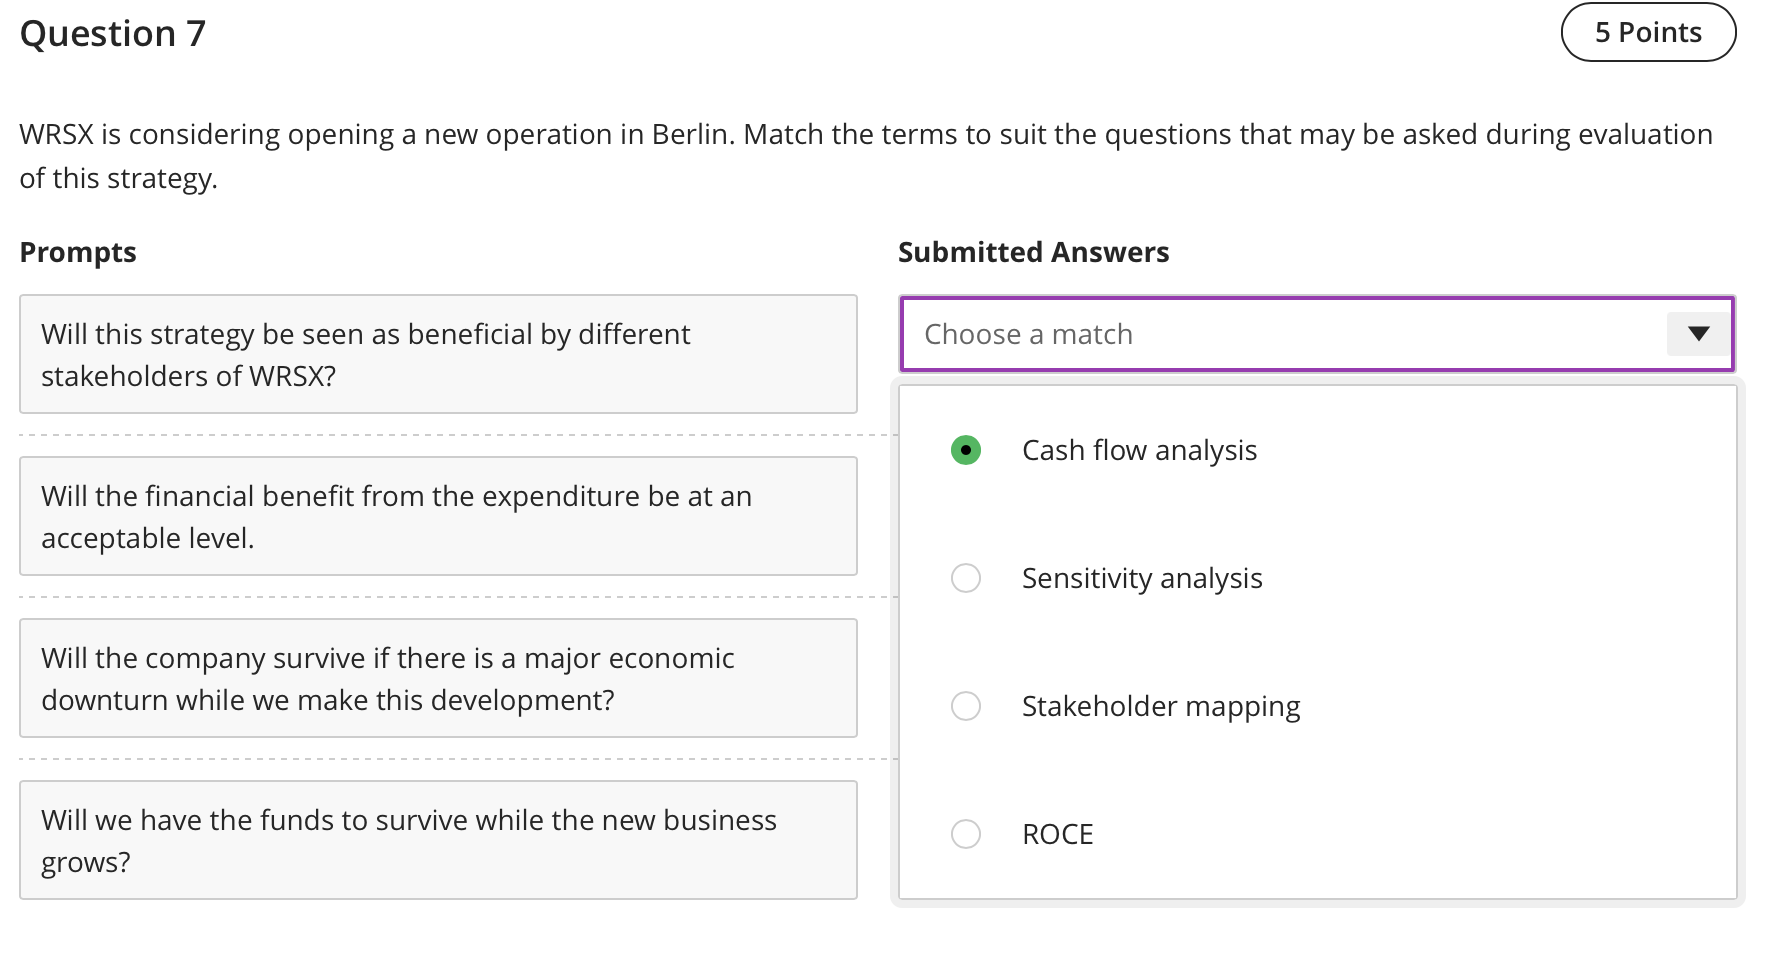1792x965 pixels.
Task: Click the financial benefit from expenditure prompt
Action: 438,516
